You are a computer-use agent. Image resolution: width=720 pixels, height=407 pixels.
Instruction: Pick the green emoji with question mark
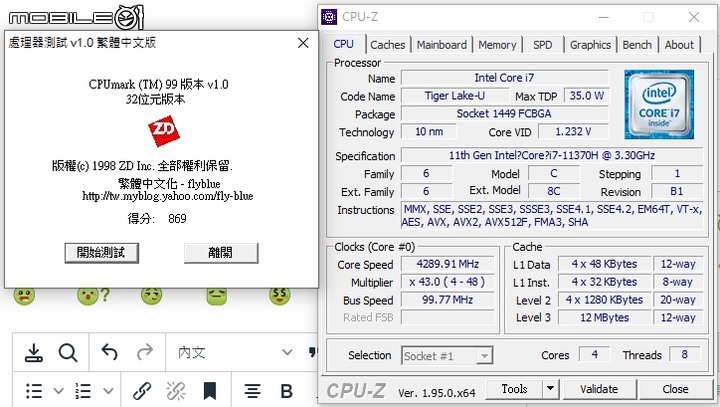pos(93,296)
